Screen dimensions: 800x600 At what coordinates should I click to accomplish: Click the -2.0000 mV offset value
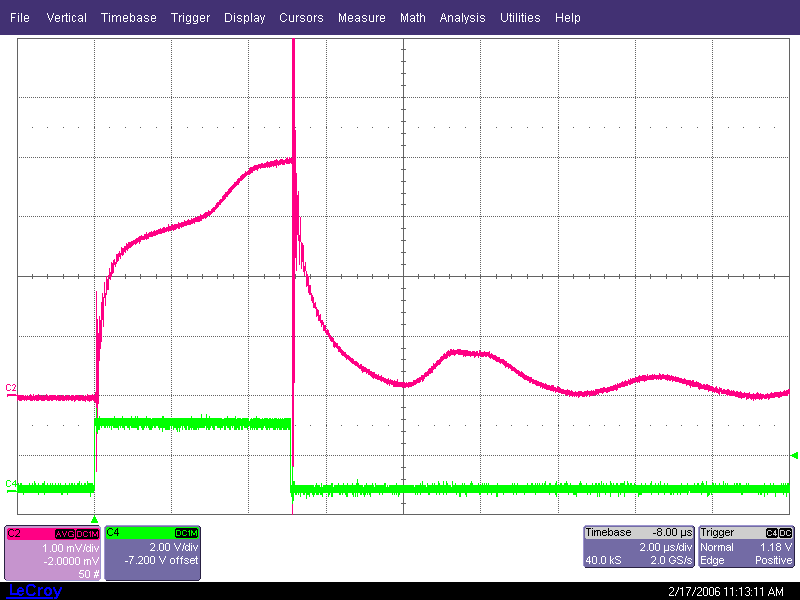point(71,561)
